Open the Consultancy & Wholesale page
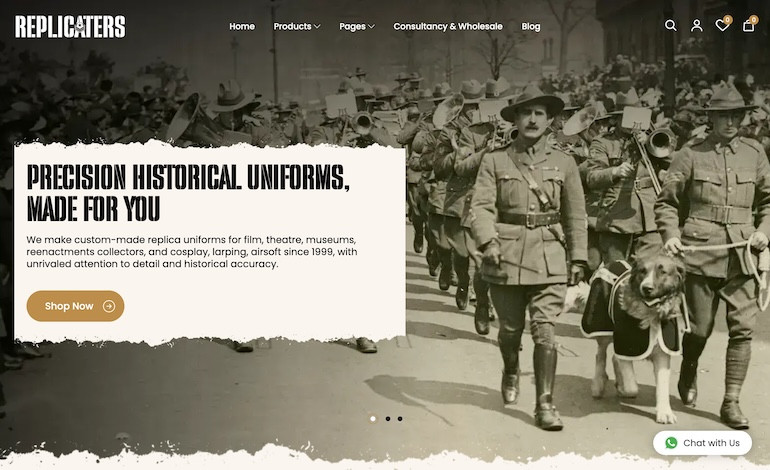This screenshot has width=770, height=470. [448, 27]
